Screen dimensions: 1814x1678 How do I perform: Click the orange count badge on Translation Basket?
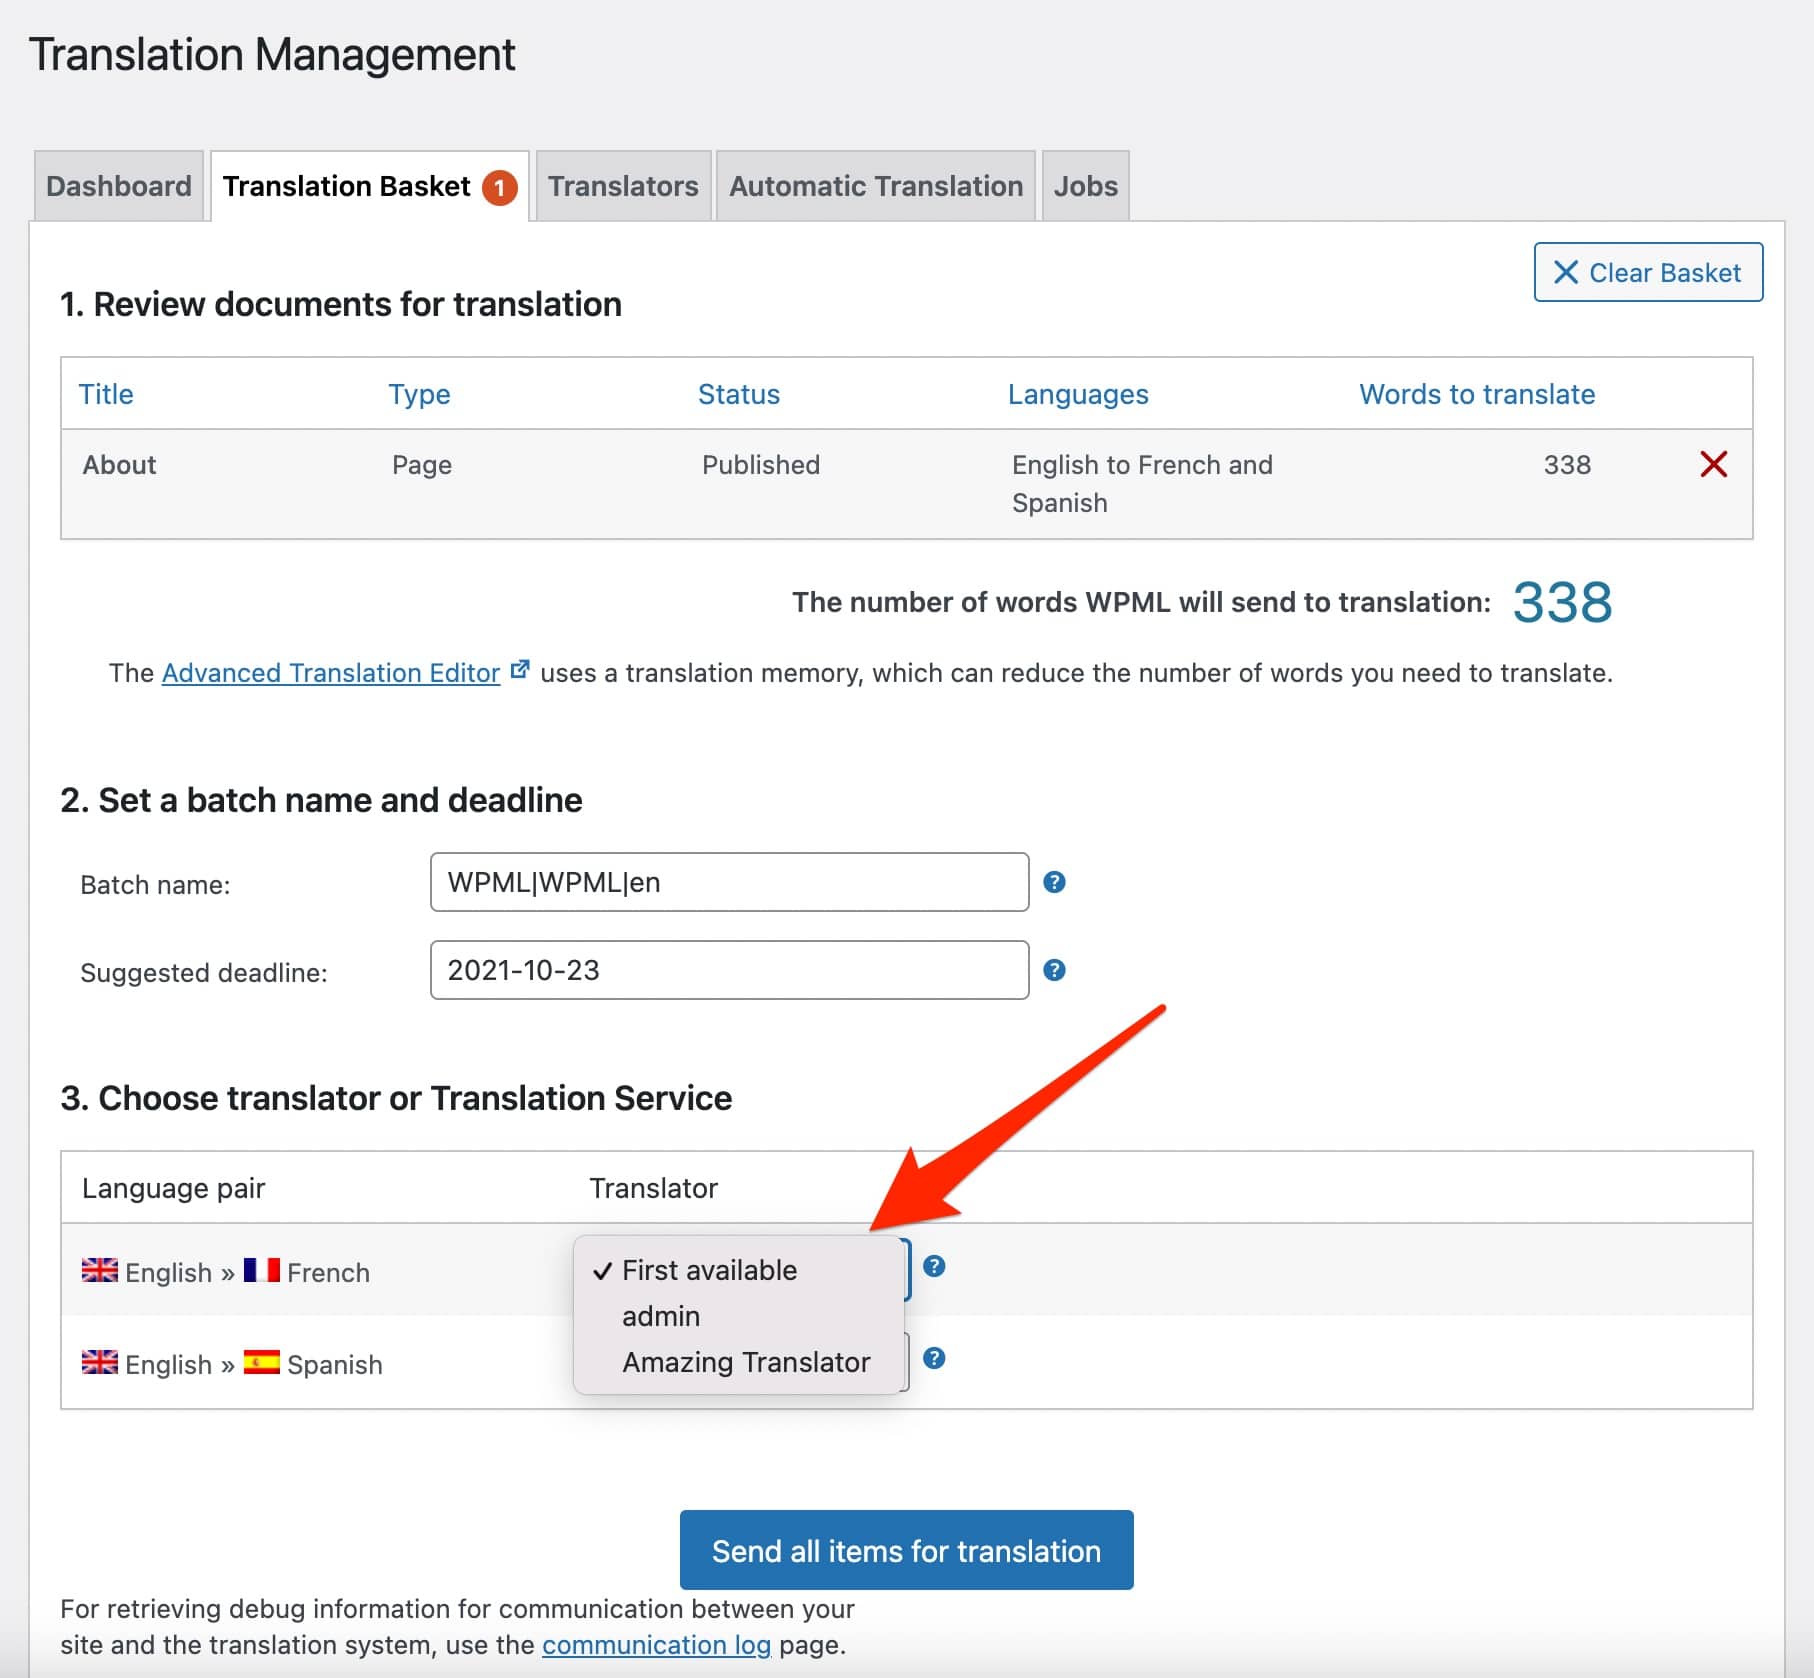tap(498, 185)
